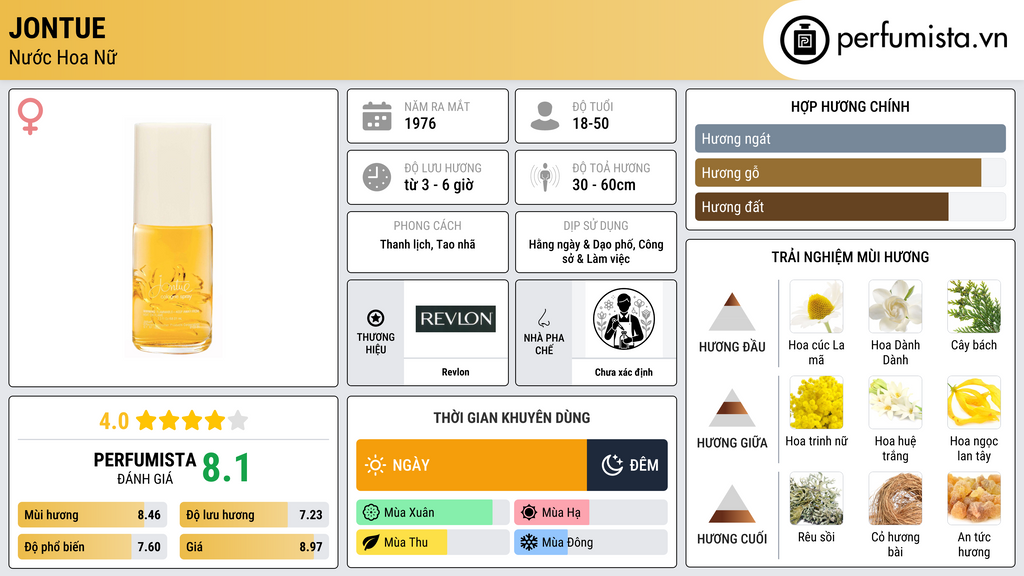Click the Hương giữa pyramid icon
Viewport: 1024px width, 576px height.
point(732,408)
